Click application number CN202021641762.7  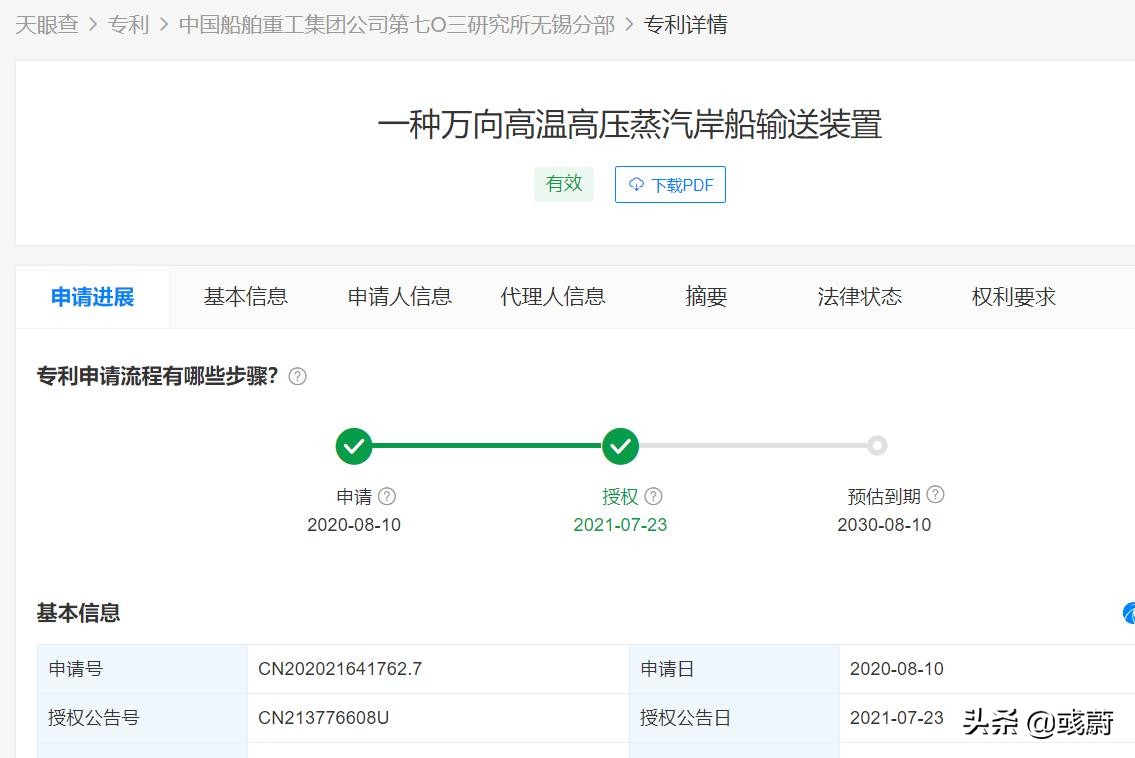[x=340, y=669]
